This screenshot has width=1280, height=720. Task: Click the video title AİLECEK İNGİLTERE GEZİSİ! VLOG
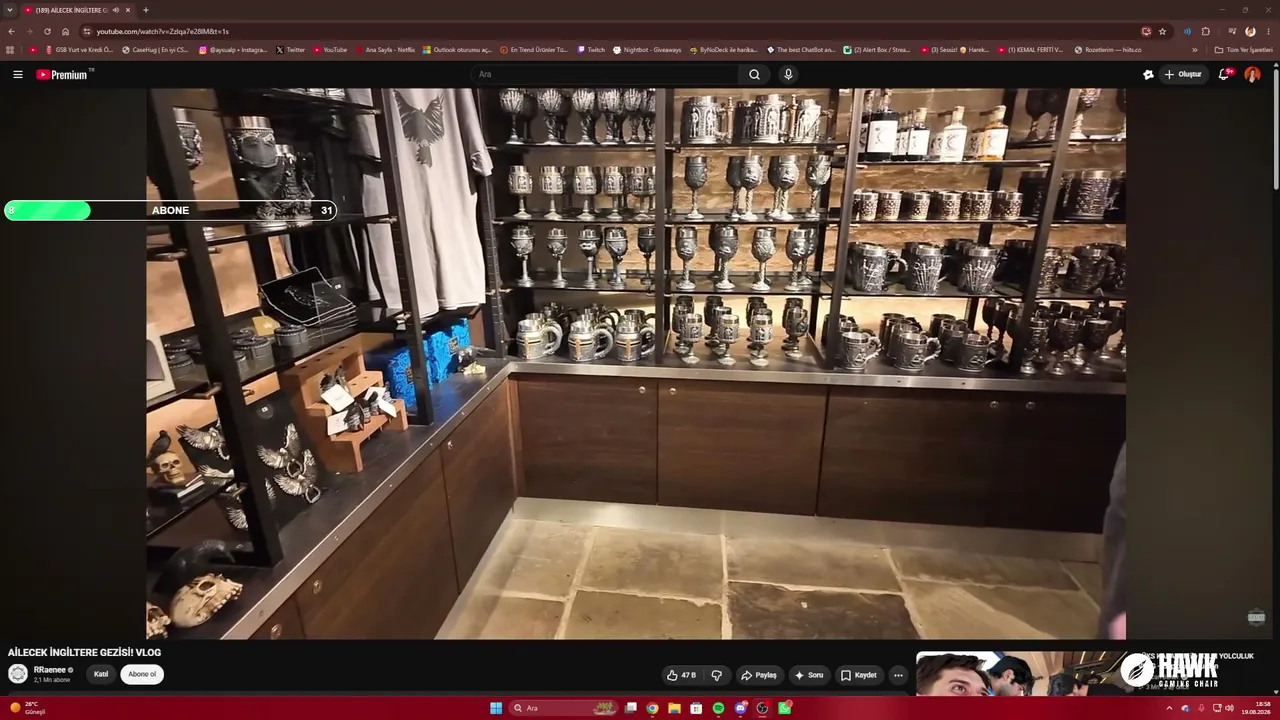84,652
